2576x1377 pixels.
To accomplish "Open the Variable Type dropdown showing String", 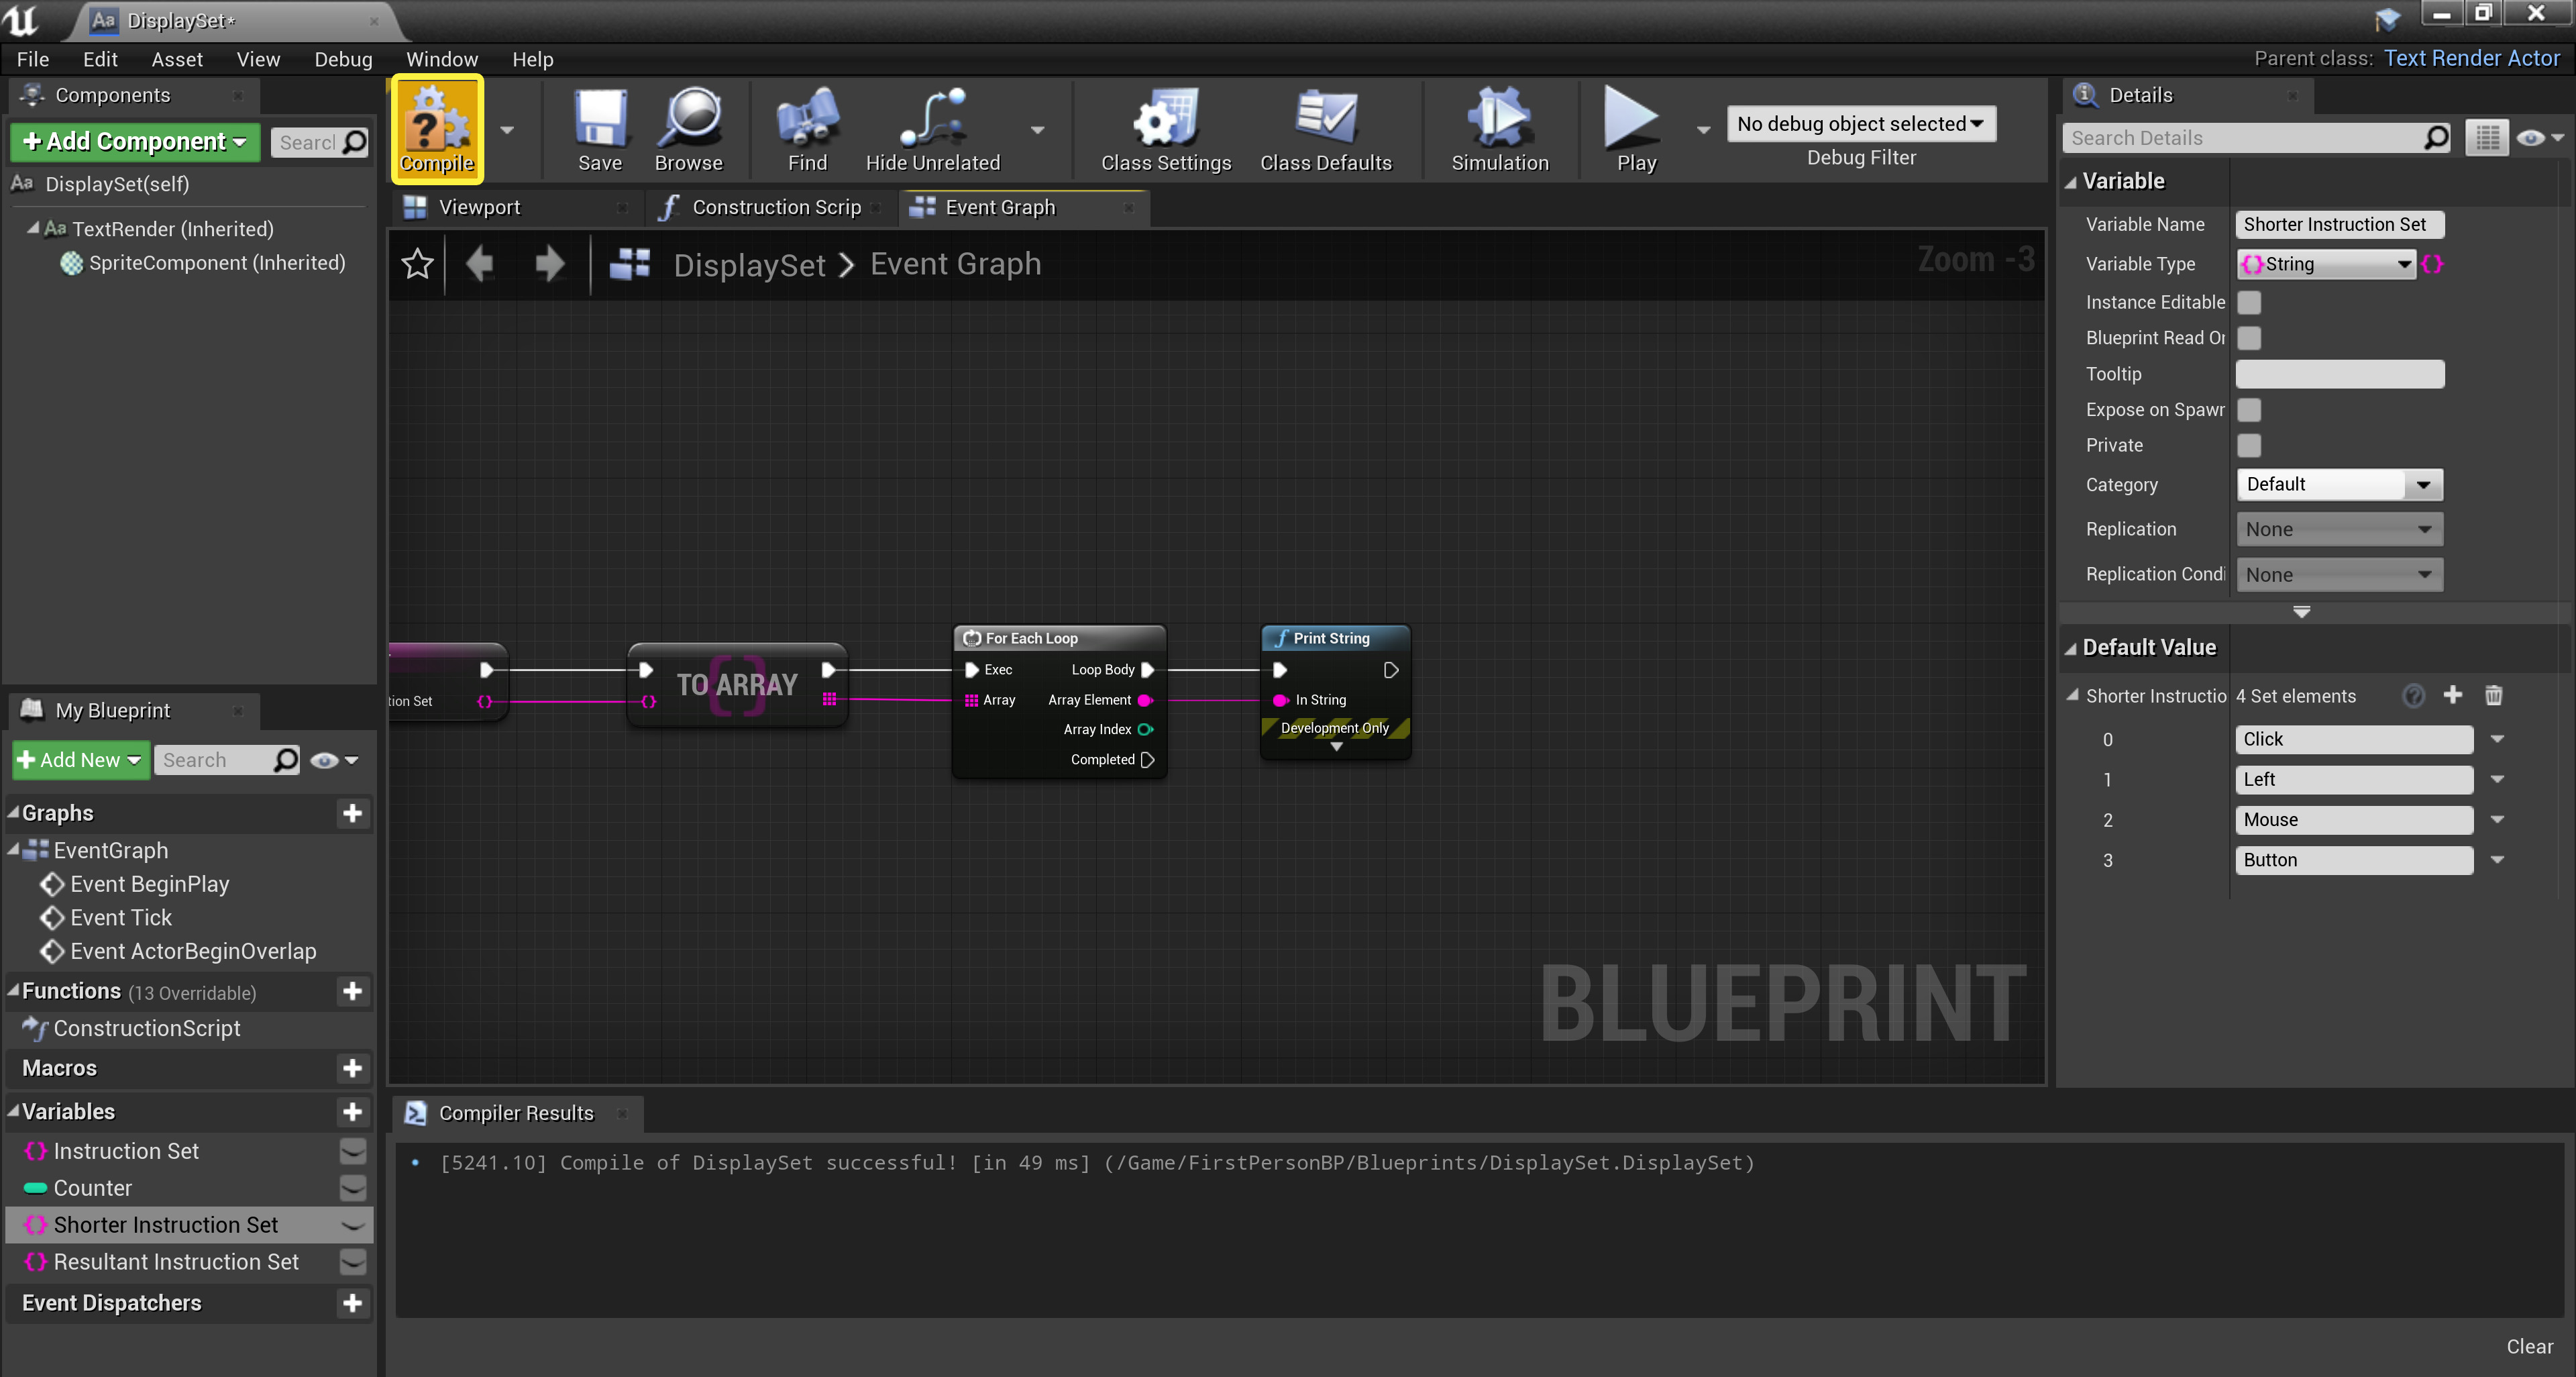I will tap(2327, 264).
